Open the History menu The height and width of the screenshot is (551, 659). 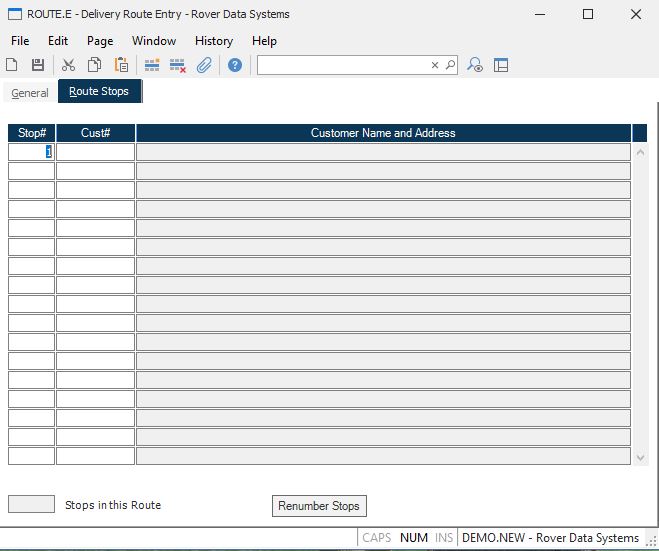[213, 41]
